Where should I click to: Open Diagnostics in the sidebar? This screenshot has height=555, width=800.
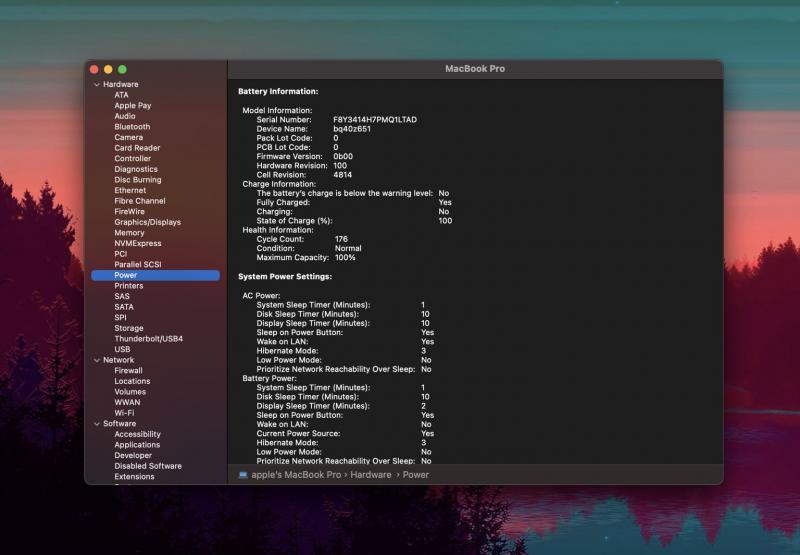pyautogui.click(x=136, y=169)
